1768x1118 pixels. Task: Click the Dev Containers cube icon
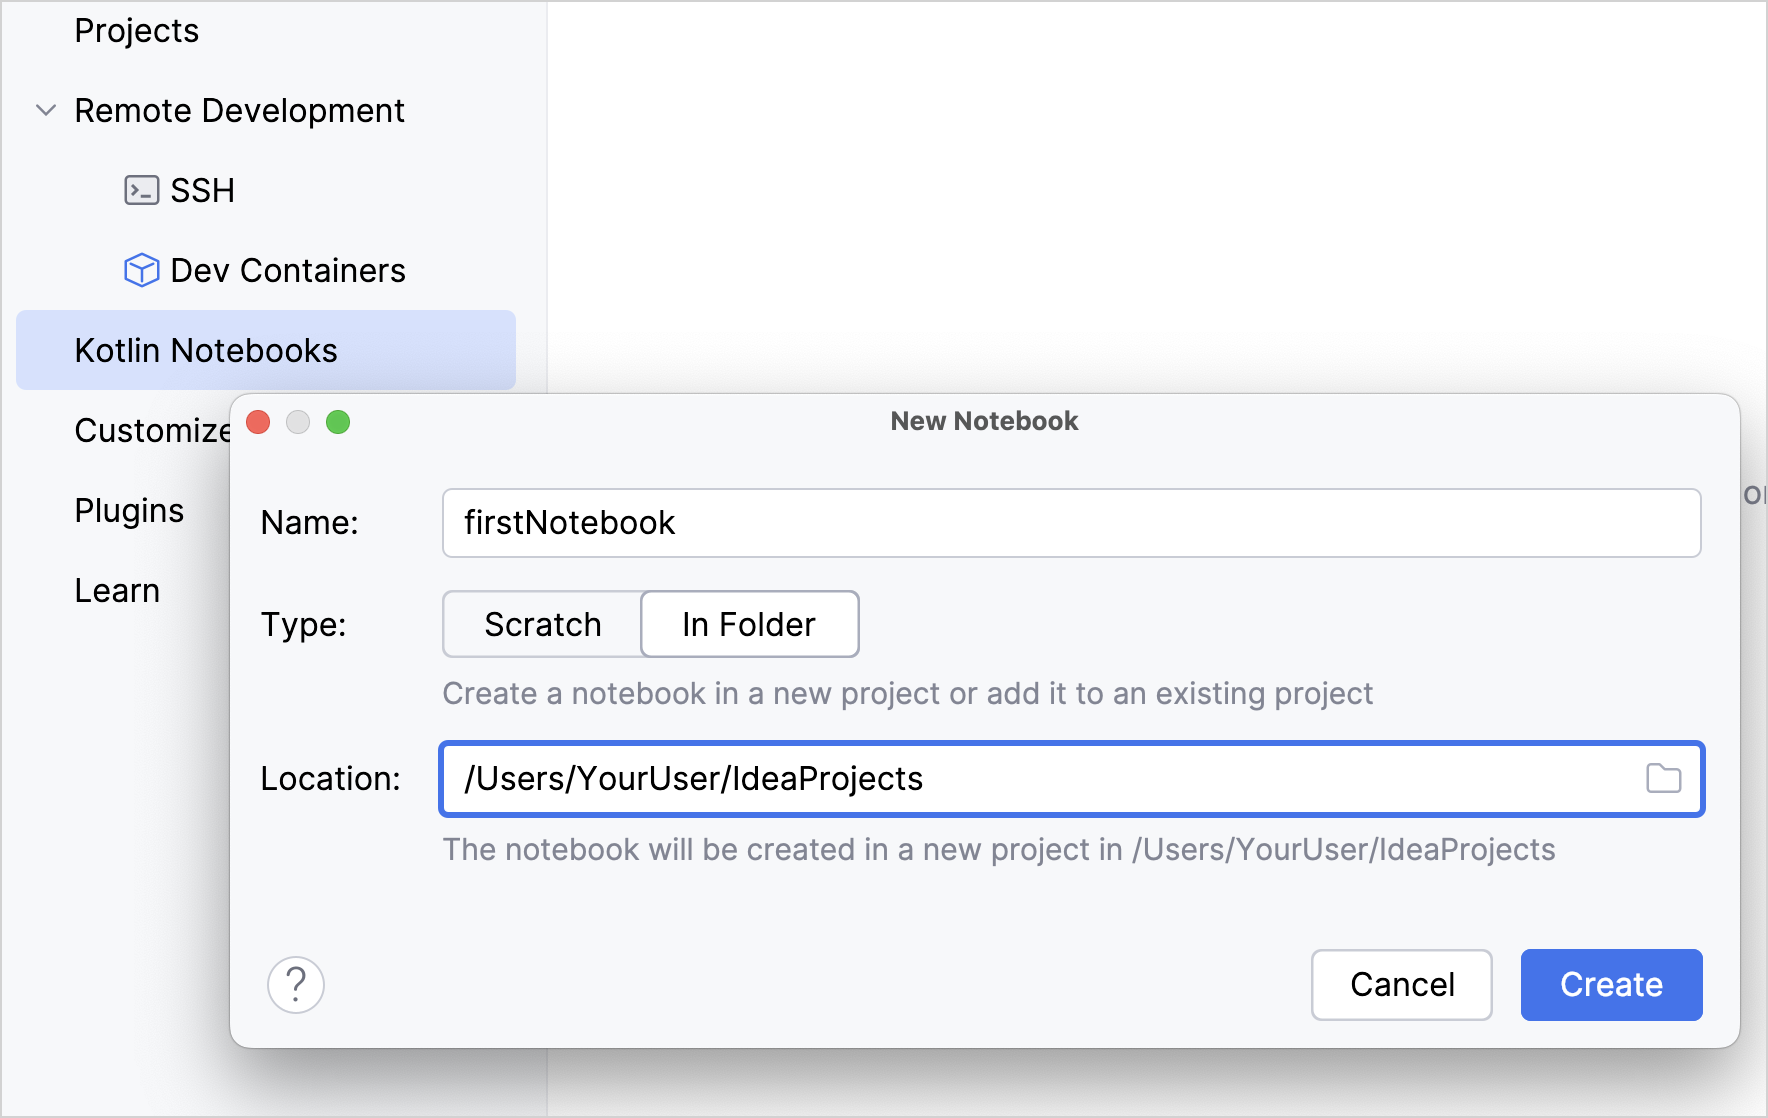coord(141,270)
